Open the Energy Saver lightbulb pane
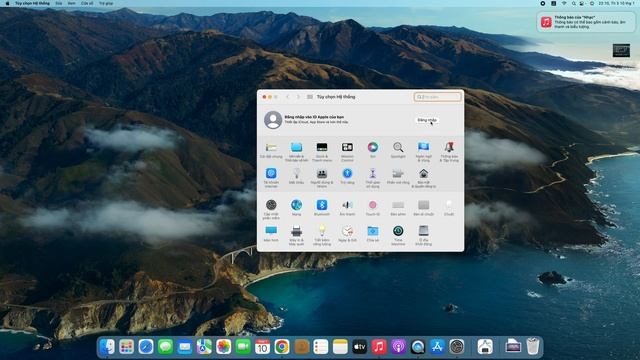This screenshot has height=360, width=640. 322,231
